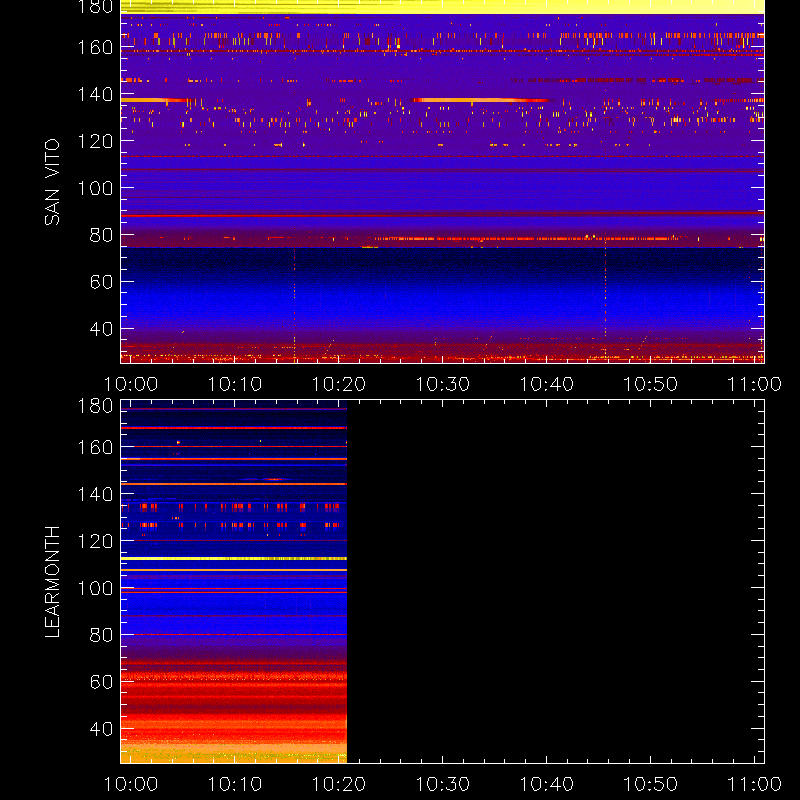
Task: Click 10:50 time label under San Vito plot
Action: tap(651, 384)
